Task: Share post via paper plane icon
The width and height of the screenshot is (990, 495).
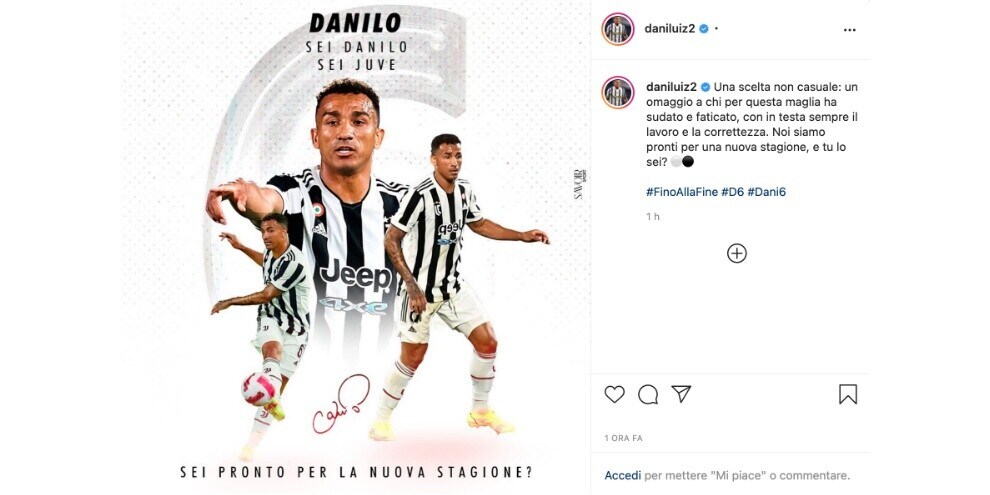Action: tap(681, 394)
